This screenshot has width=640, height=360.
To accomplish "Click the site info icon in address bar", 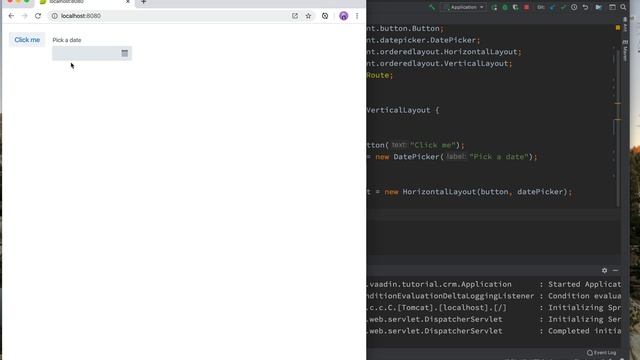I will coord(54,16).
